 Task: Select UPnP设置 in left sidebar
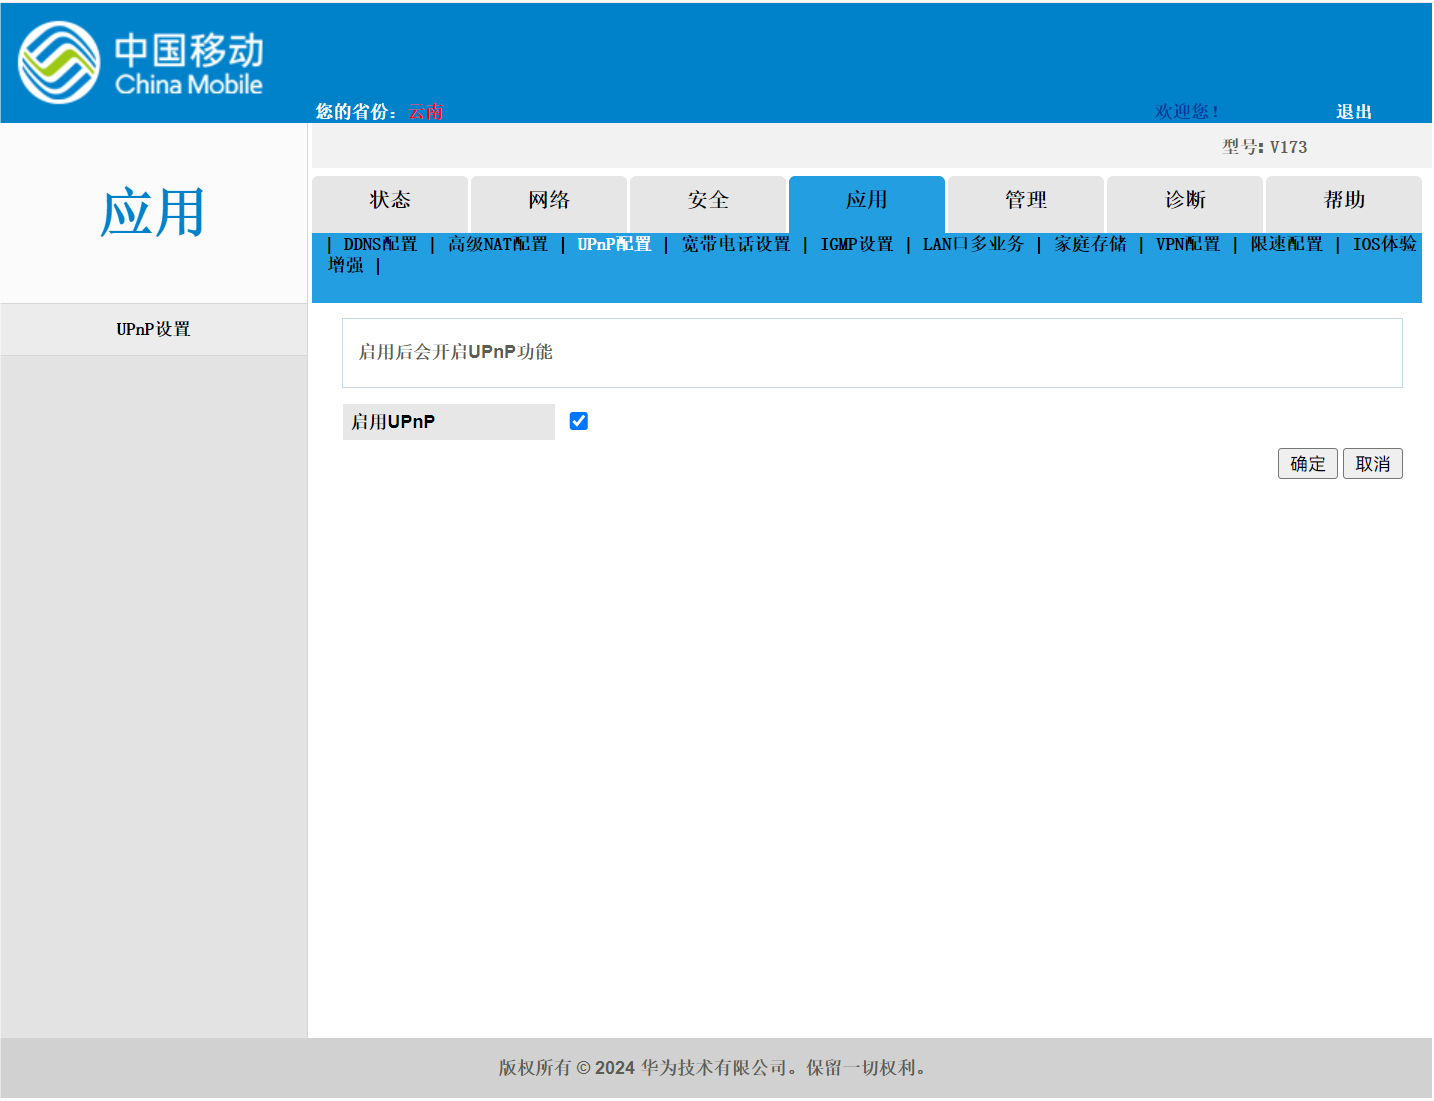153,329
